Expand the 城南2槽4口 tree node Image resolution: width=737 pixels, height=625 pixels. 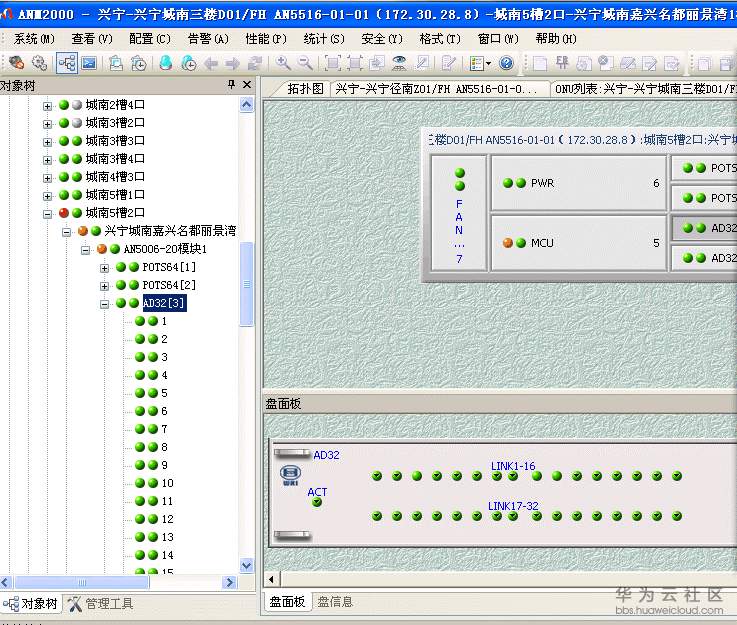coord(47,106)
